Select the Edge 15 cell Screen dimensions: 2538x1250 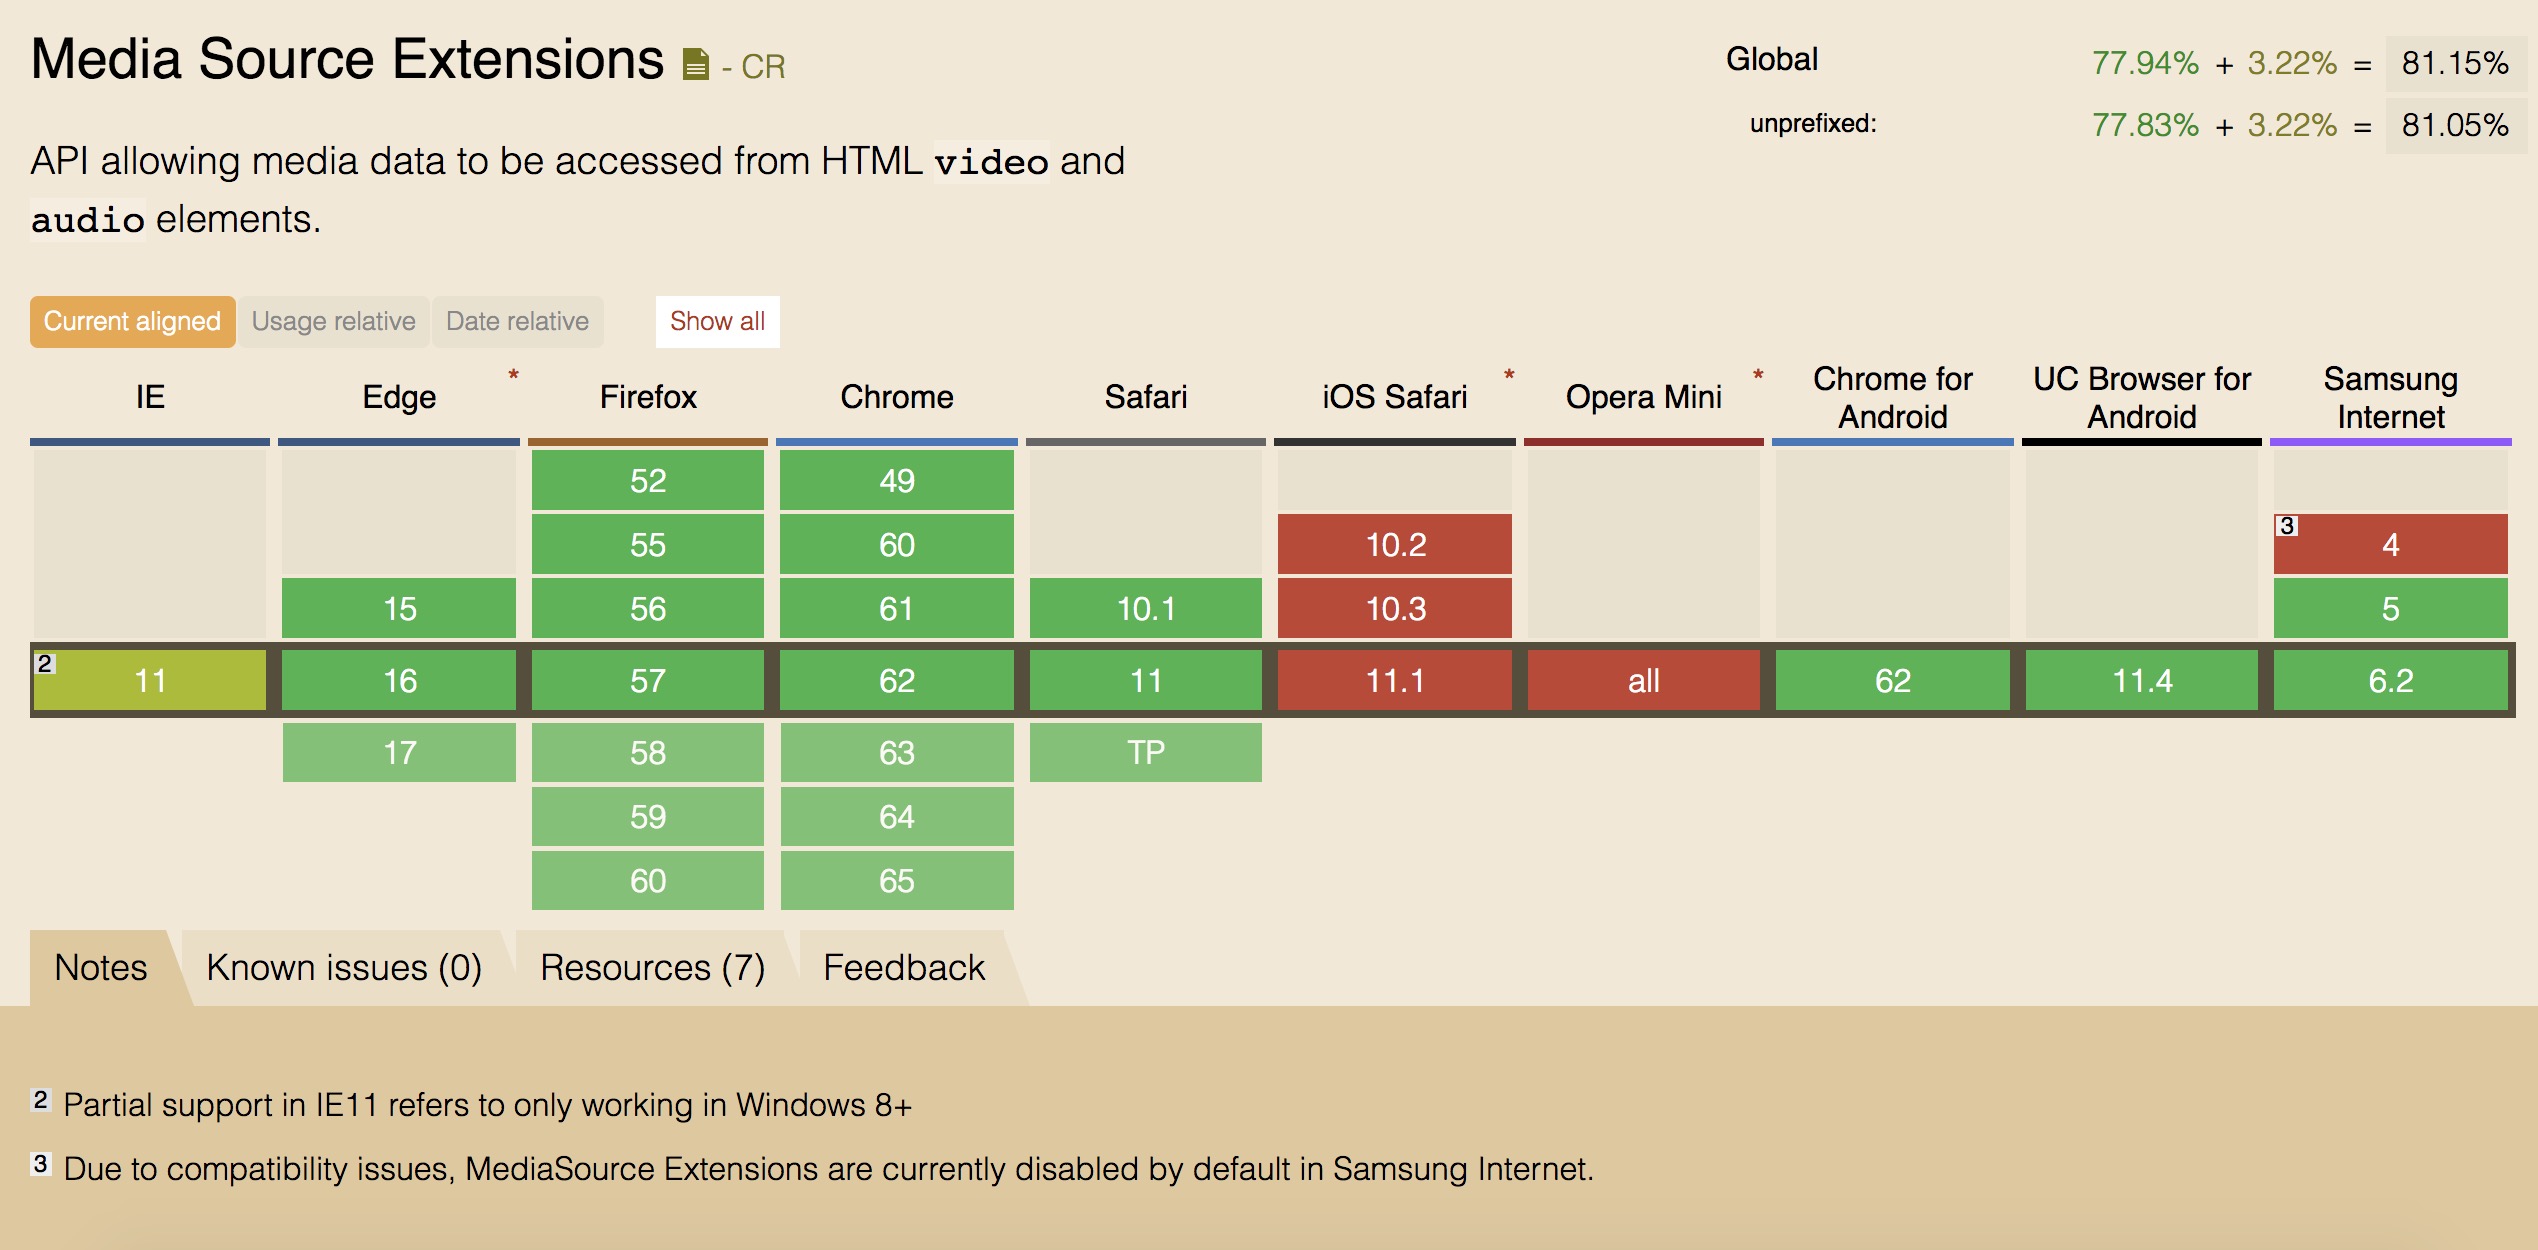tap(399, 608)
